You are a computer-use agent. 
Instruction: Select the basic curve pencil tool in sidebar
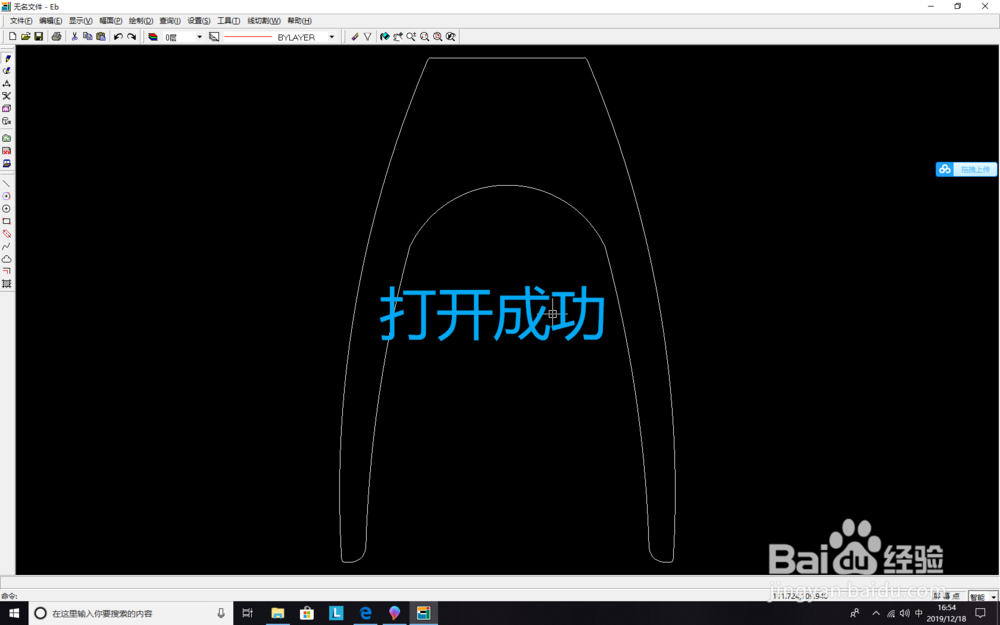[x=6, y=59]
